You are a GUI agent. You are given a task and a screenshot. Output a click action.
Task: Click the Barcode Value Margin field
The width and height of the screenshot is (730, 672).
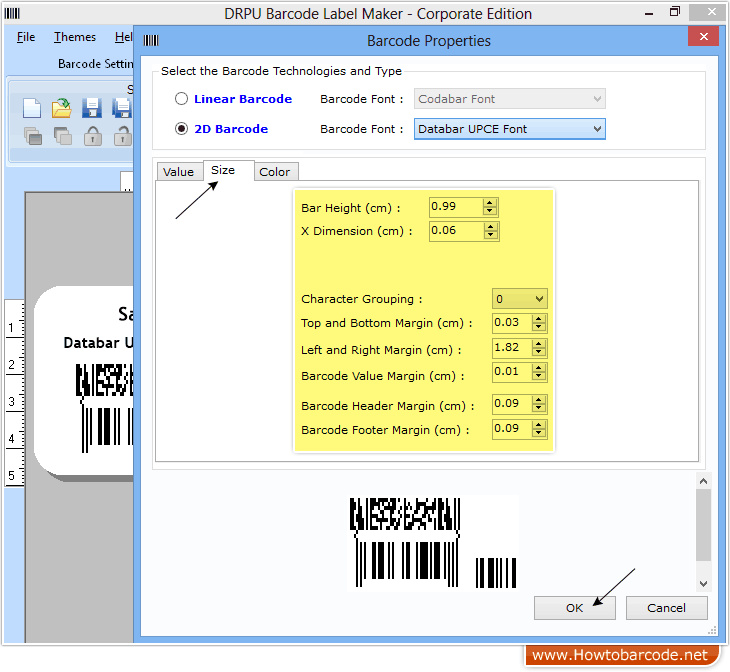coord(512,372)
